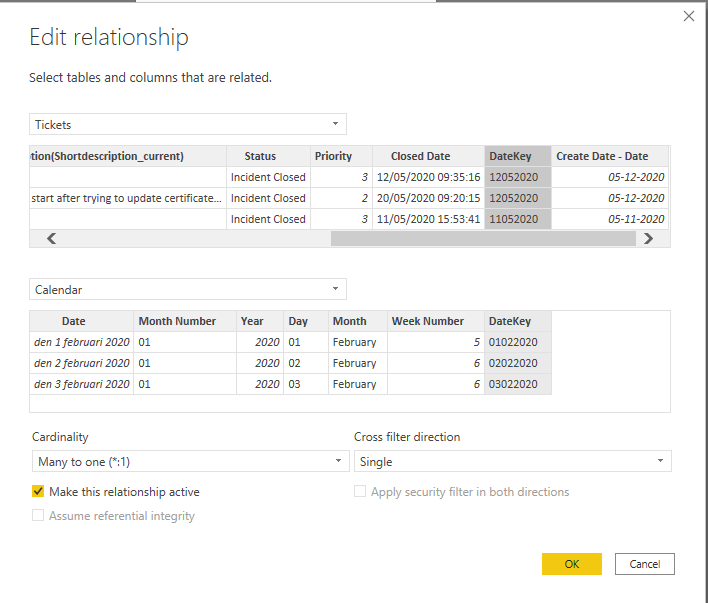Screen dimensions: 708x603
Task: Confirm with the OK button
Action: tap(572, 564)
